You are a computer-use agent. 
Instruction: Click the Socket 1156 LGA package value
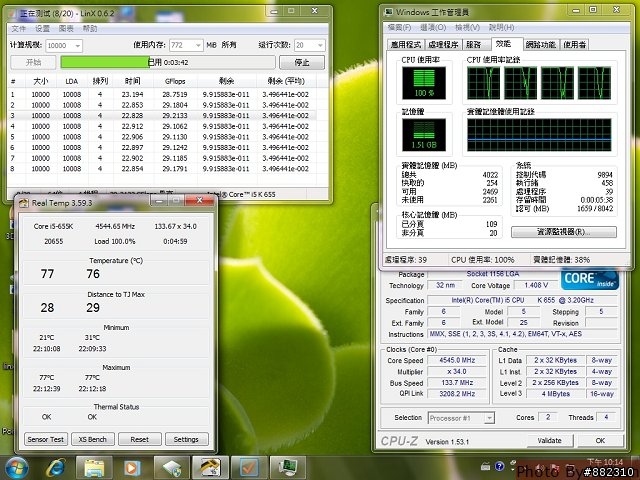tap(493, 274)
